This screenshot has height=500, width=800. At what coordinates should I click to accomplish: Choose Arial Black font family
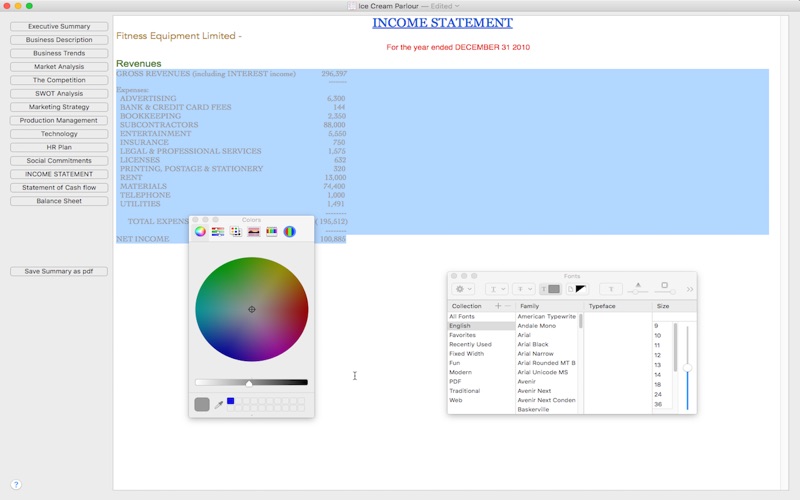533,344
